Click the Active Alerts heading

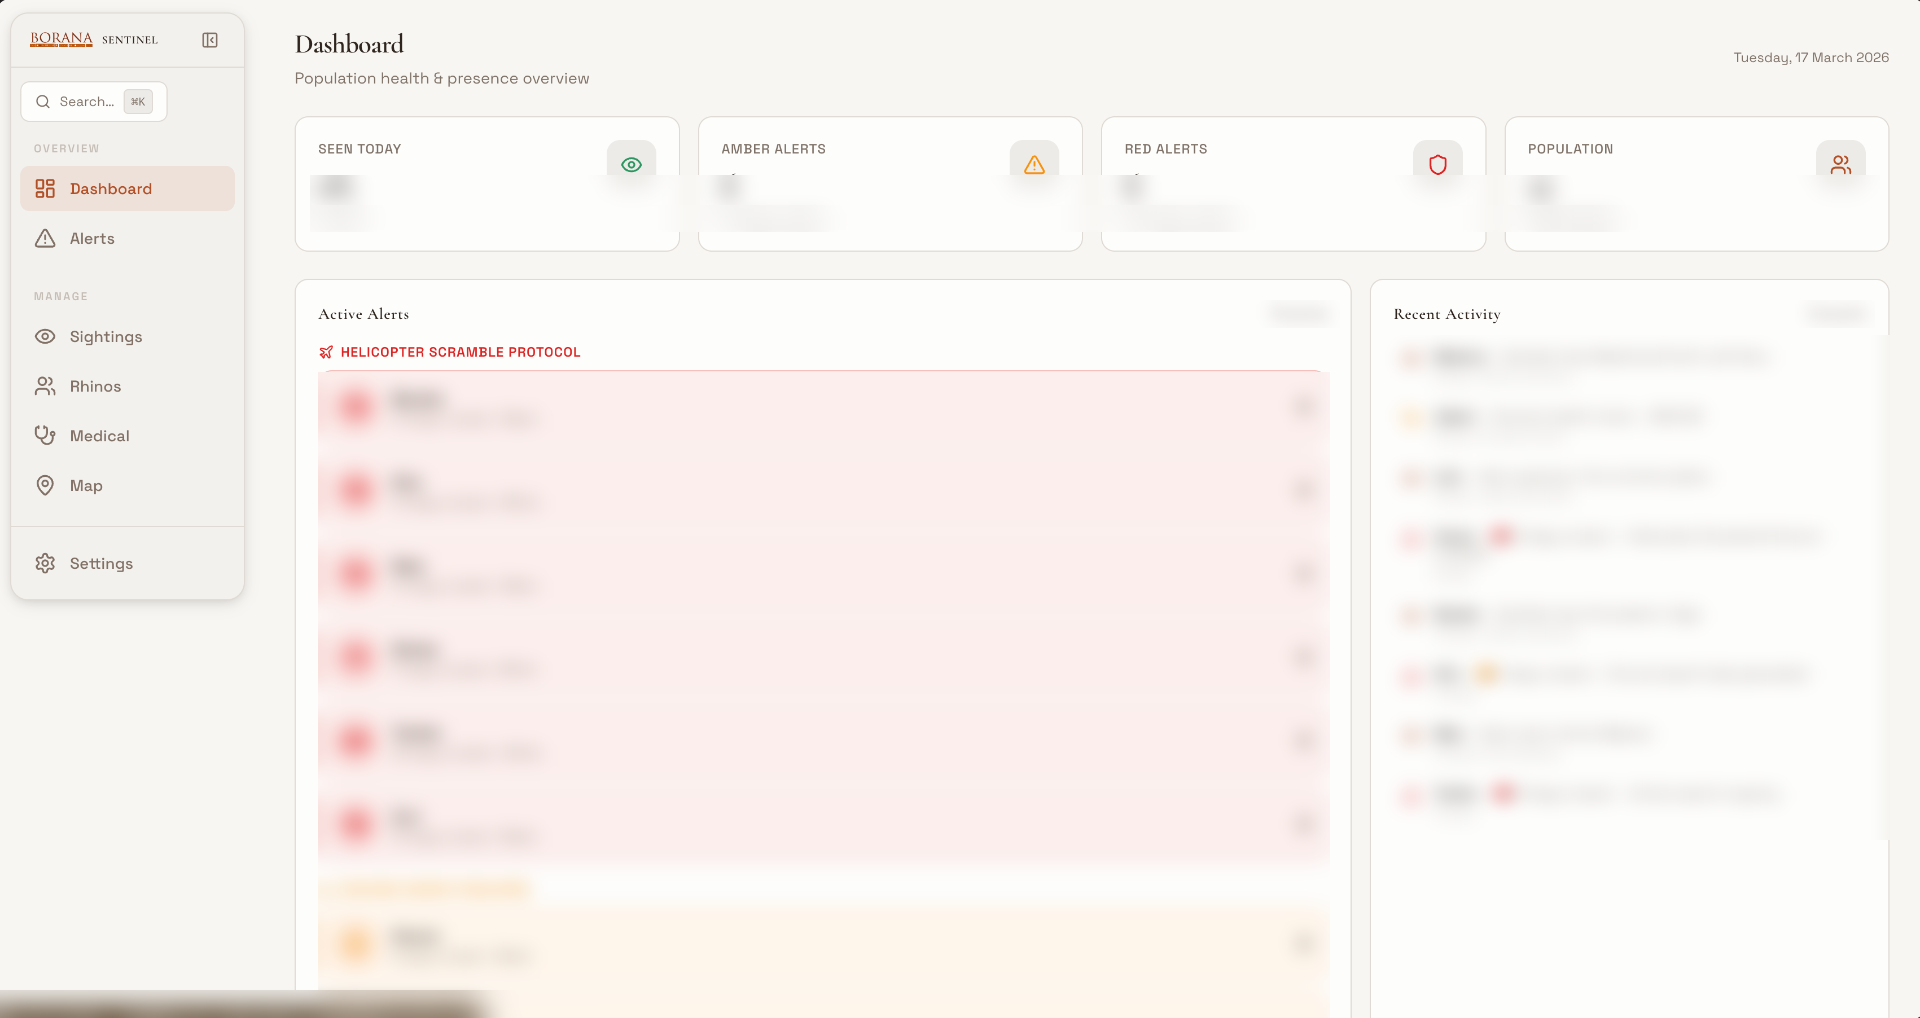363,314
